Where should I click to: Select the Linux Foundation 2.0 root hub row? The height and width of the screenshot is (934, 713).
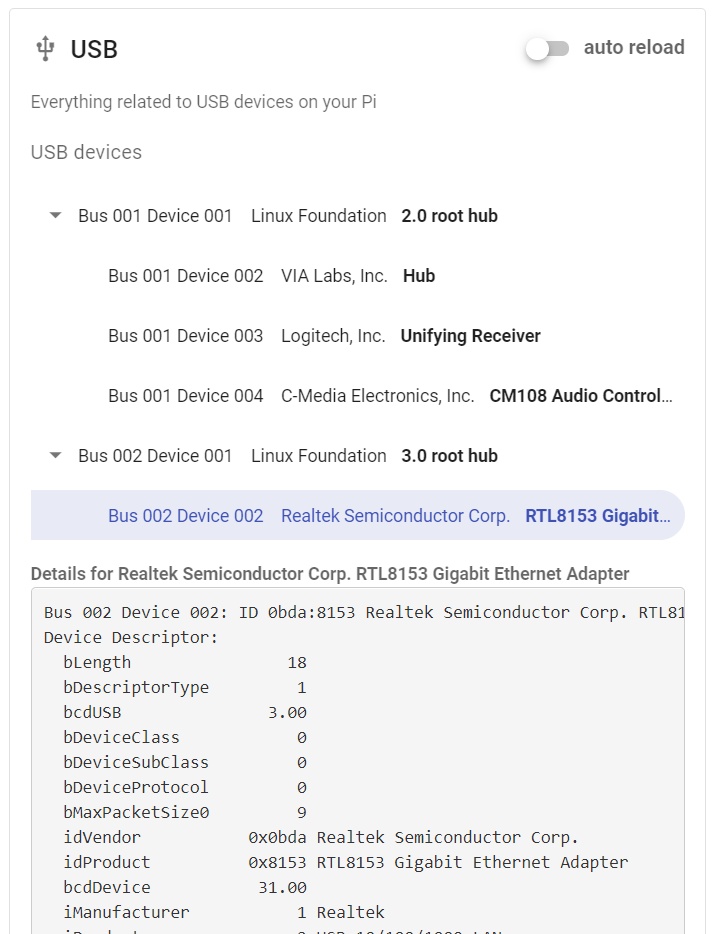357,216
